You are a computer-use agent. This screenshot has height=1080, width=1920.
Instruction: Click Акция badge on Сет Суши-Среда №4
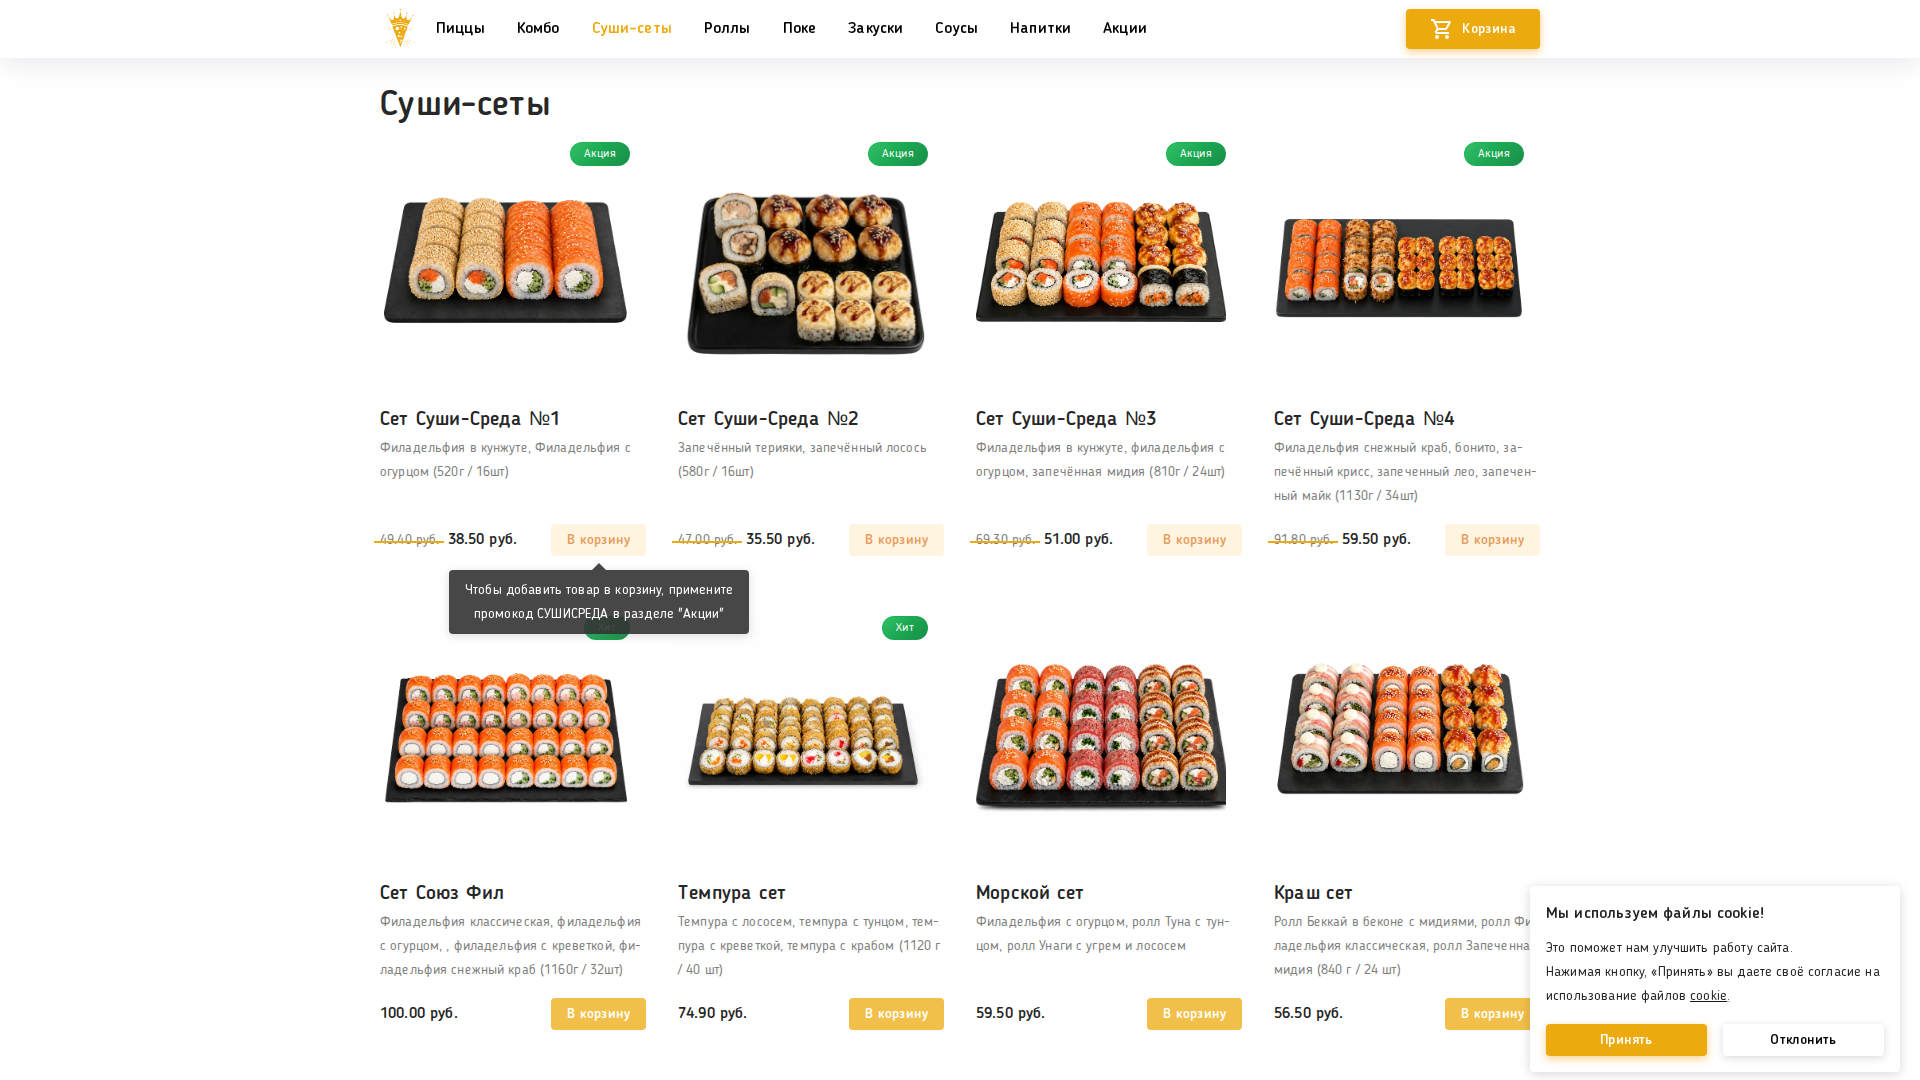tap(1494, 154)
